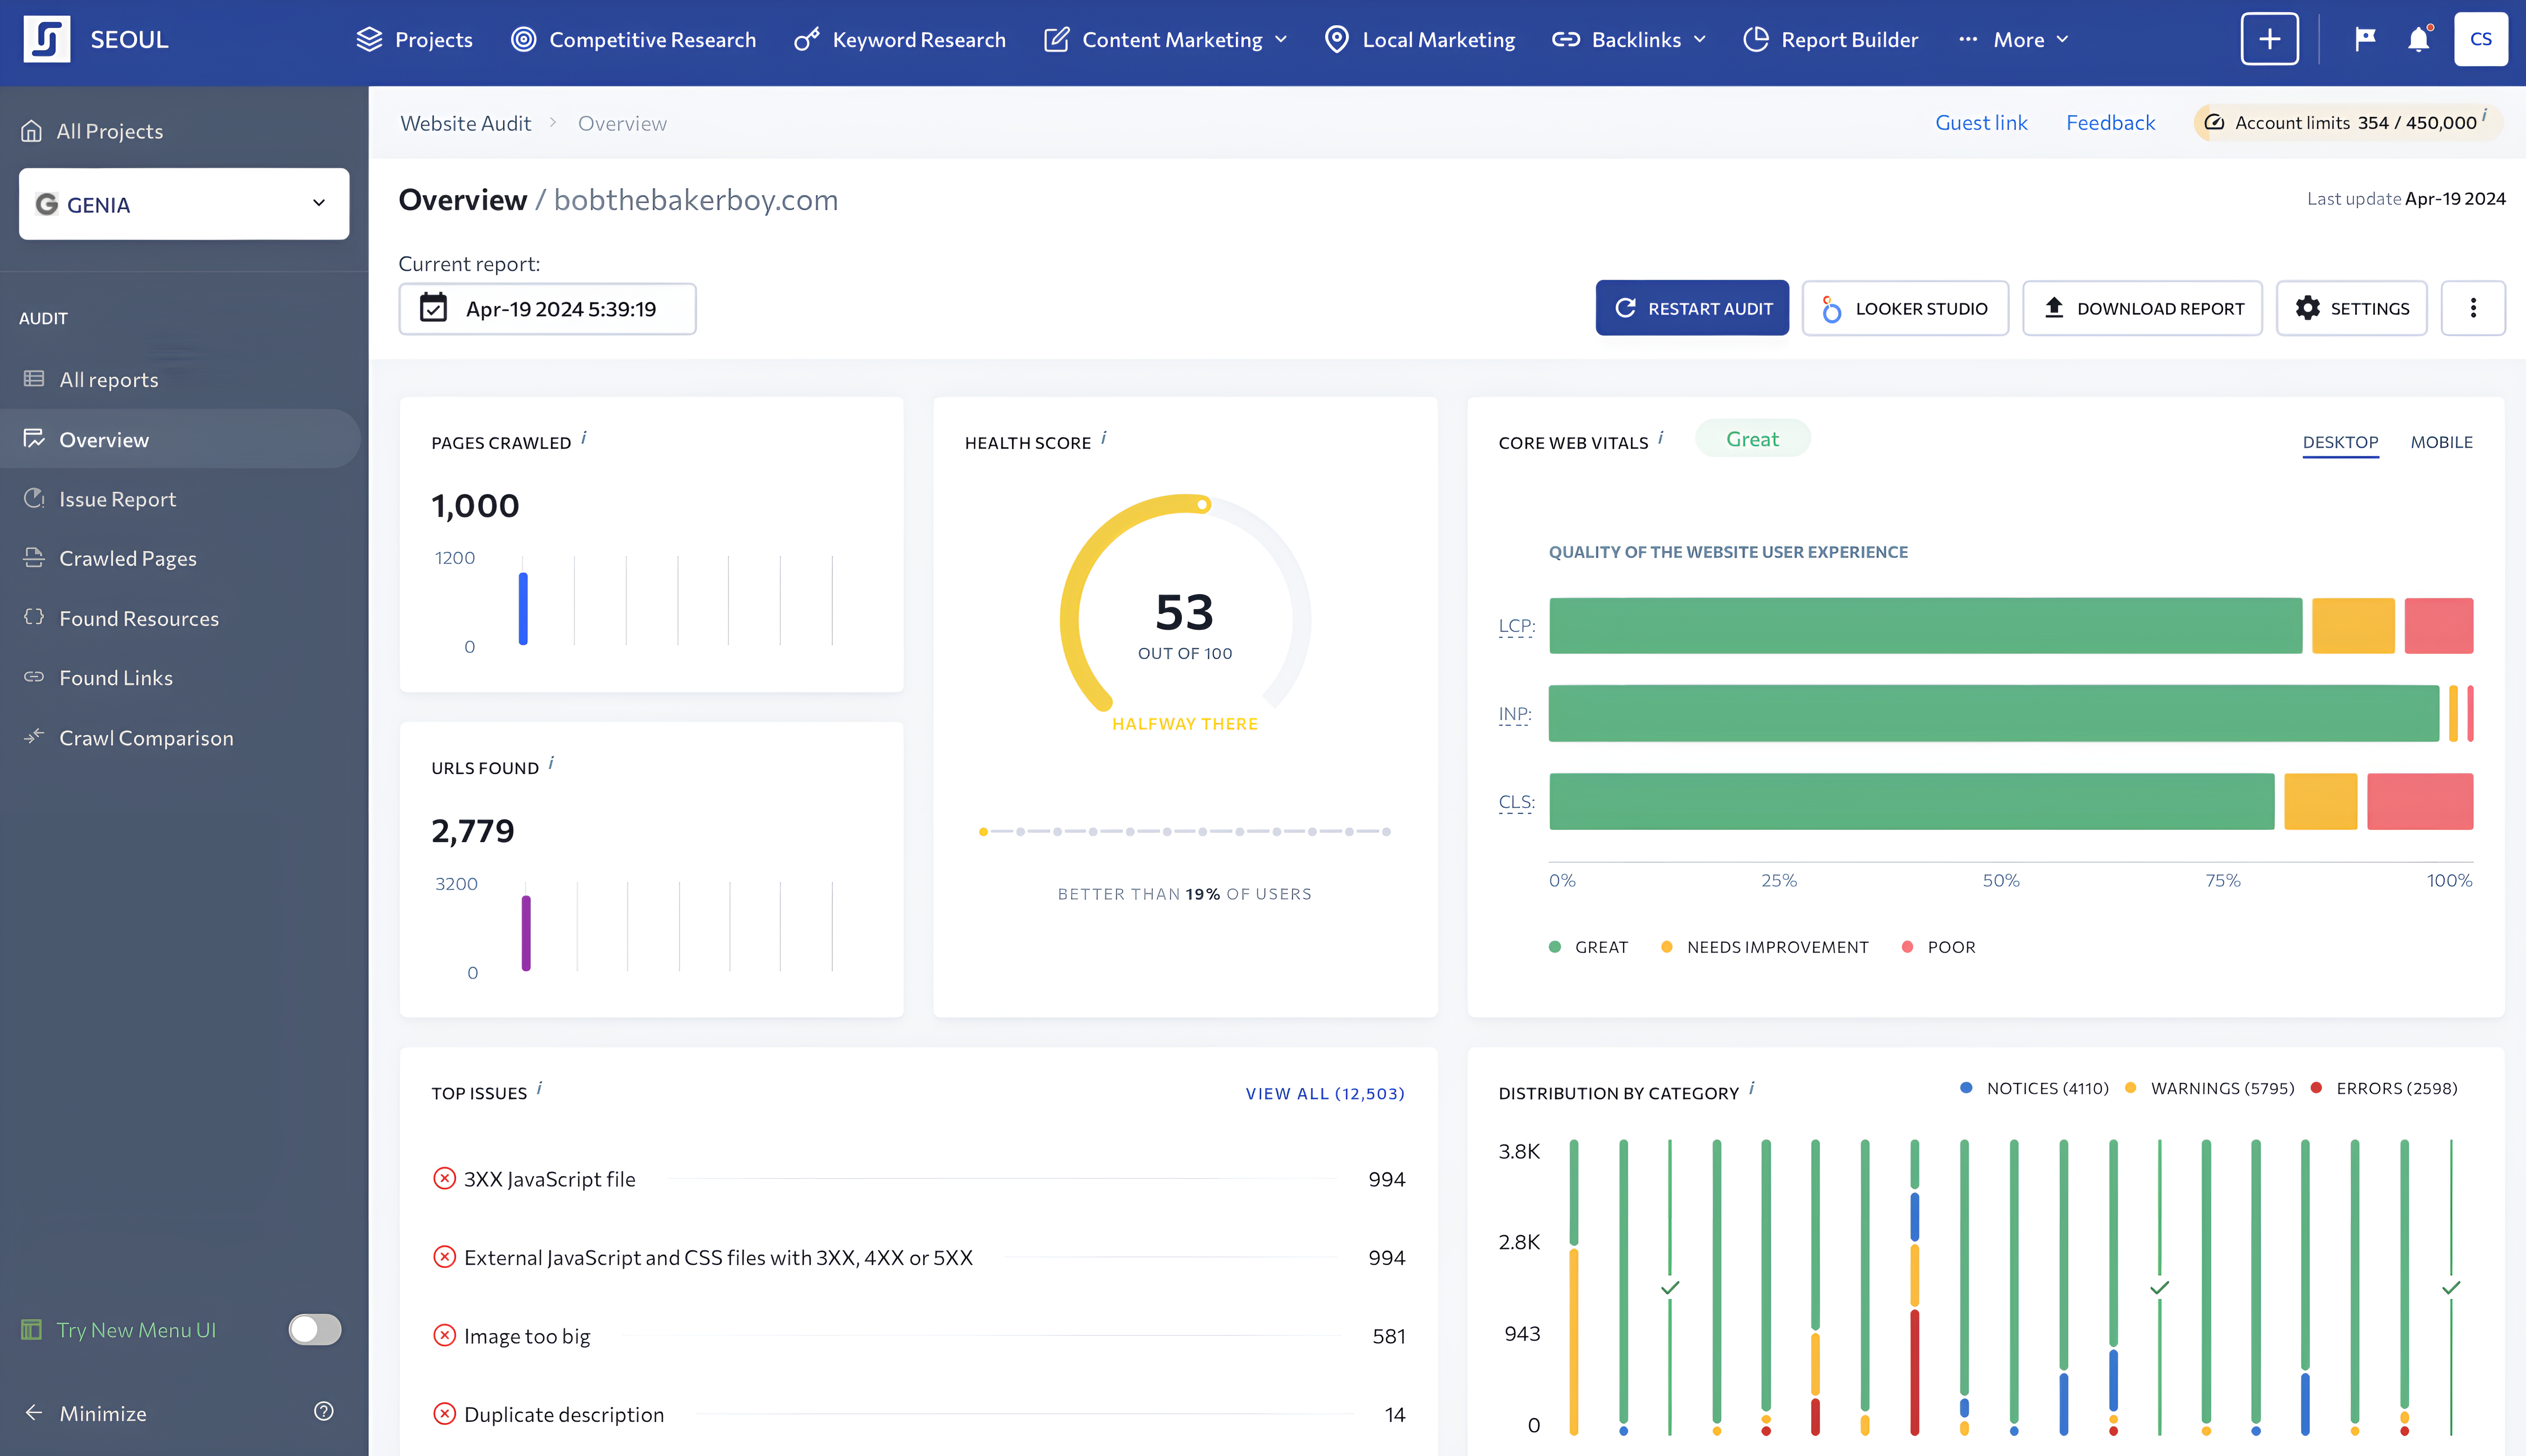The height and width of the screenshot is (1456, 2526).
Task: Click Account limits gauge icon
Action: 2215,122
